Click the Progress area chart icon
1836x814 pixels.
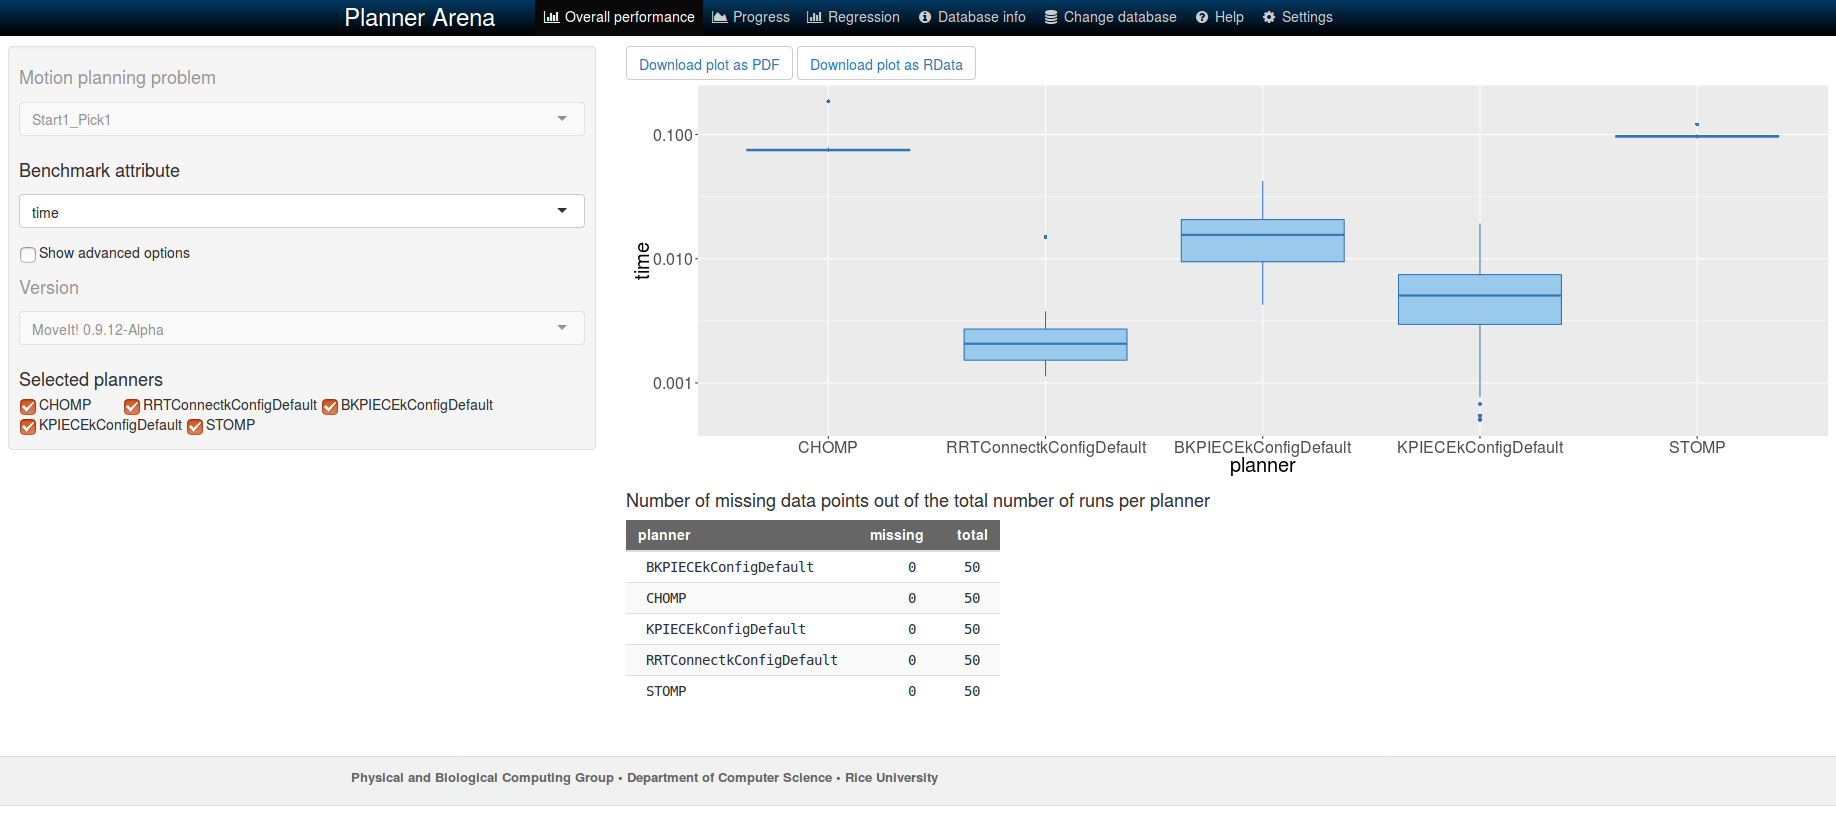(719, 17)
